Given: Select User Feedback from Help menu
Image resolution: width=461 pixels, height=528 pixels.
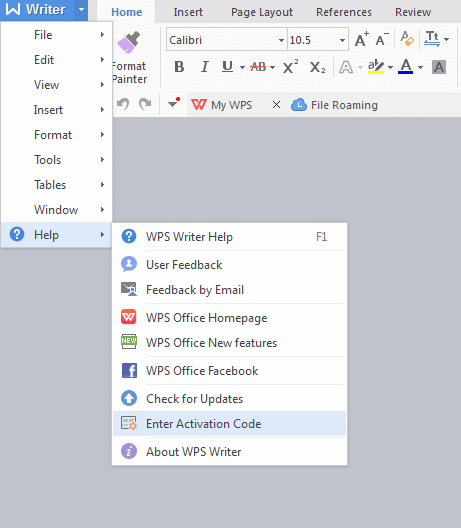Looking at the screenshot, I should [229, 265].
